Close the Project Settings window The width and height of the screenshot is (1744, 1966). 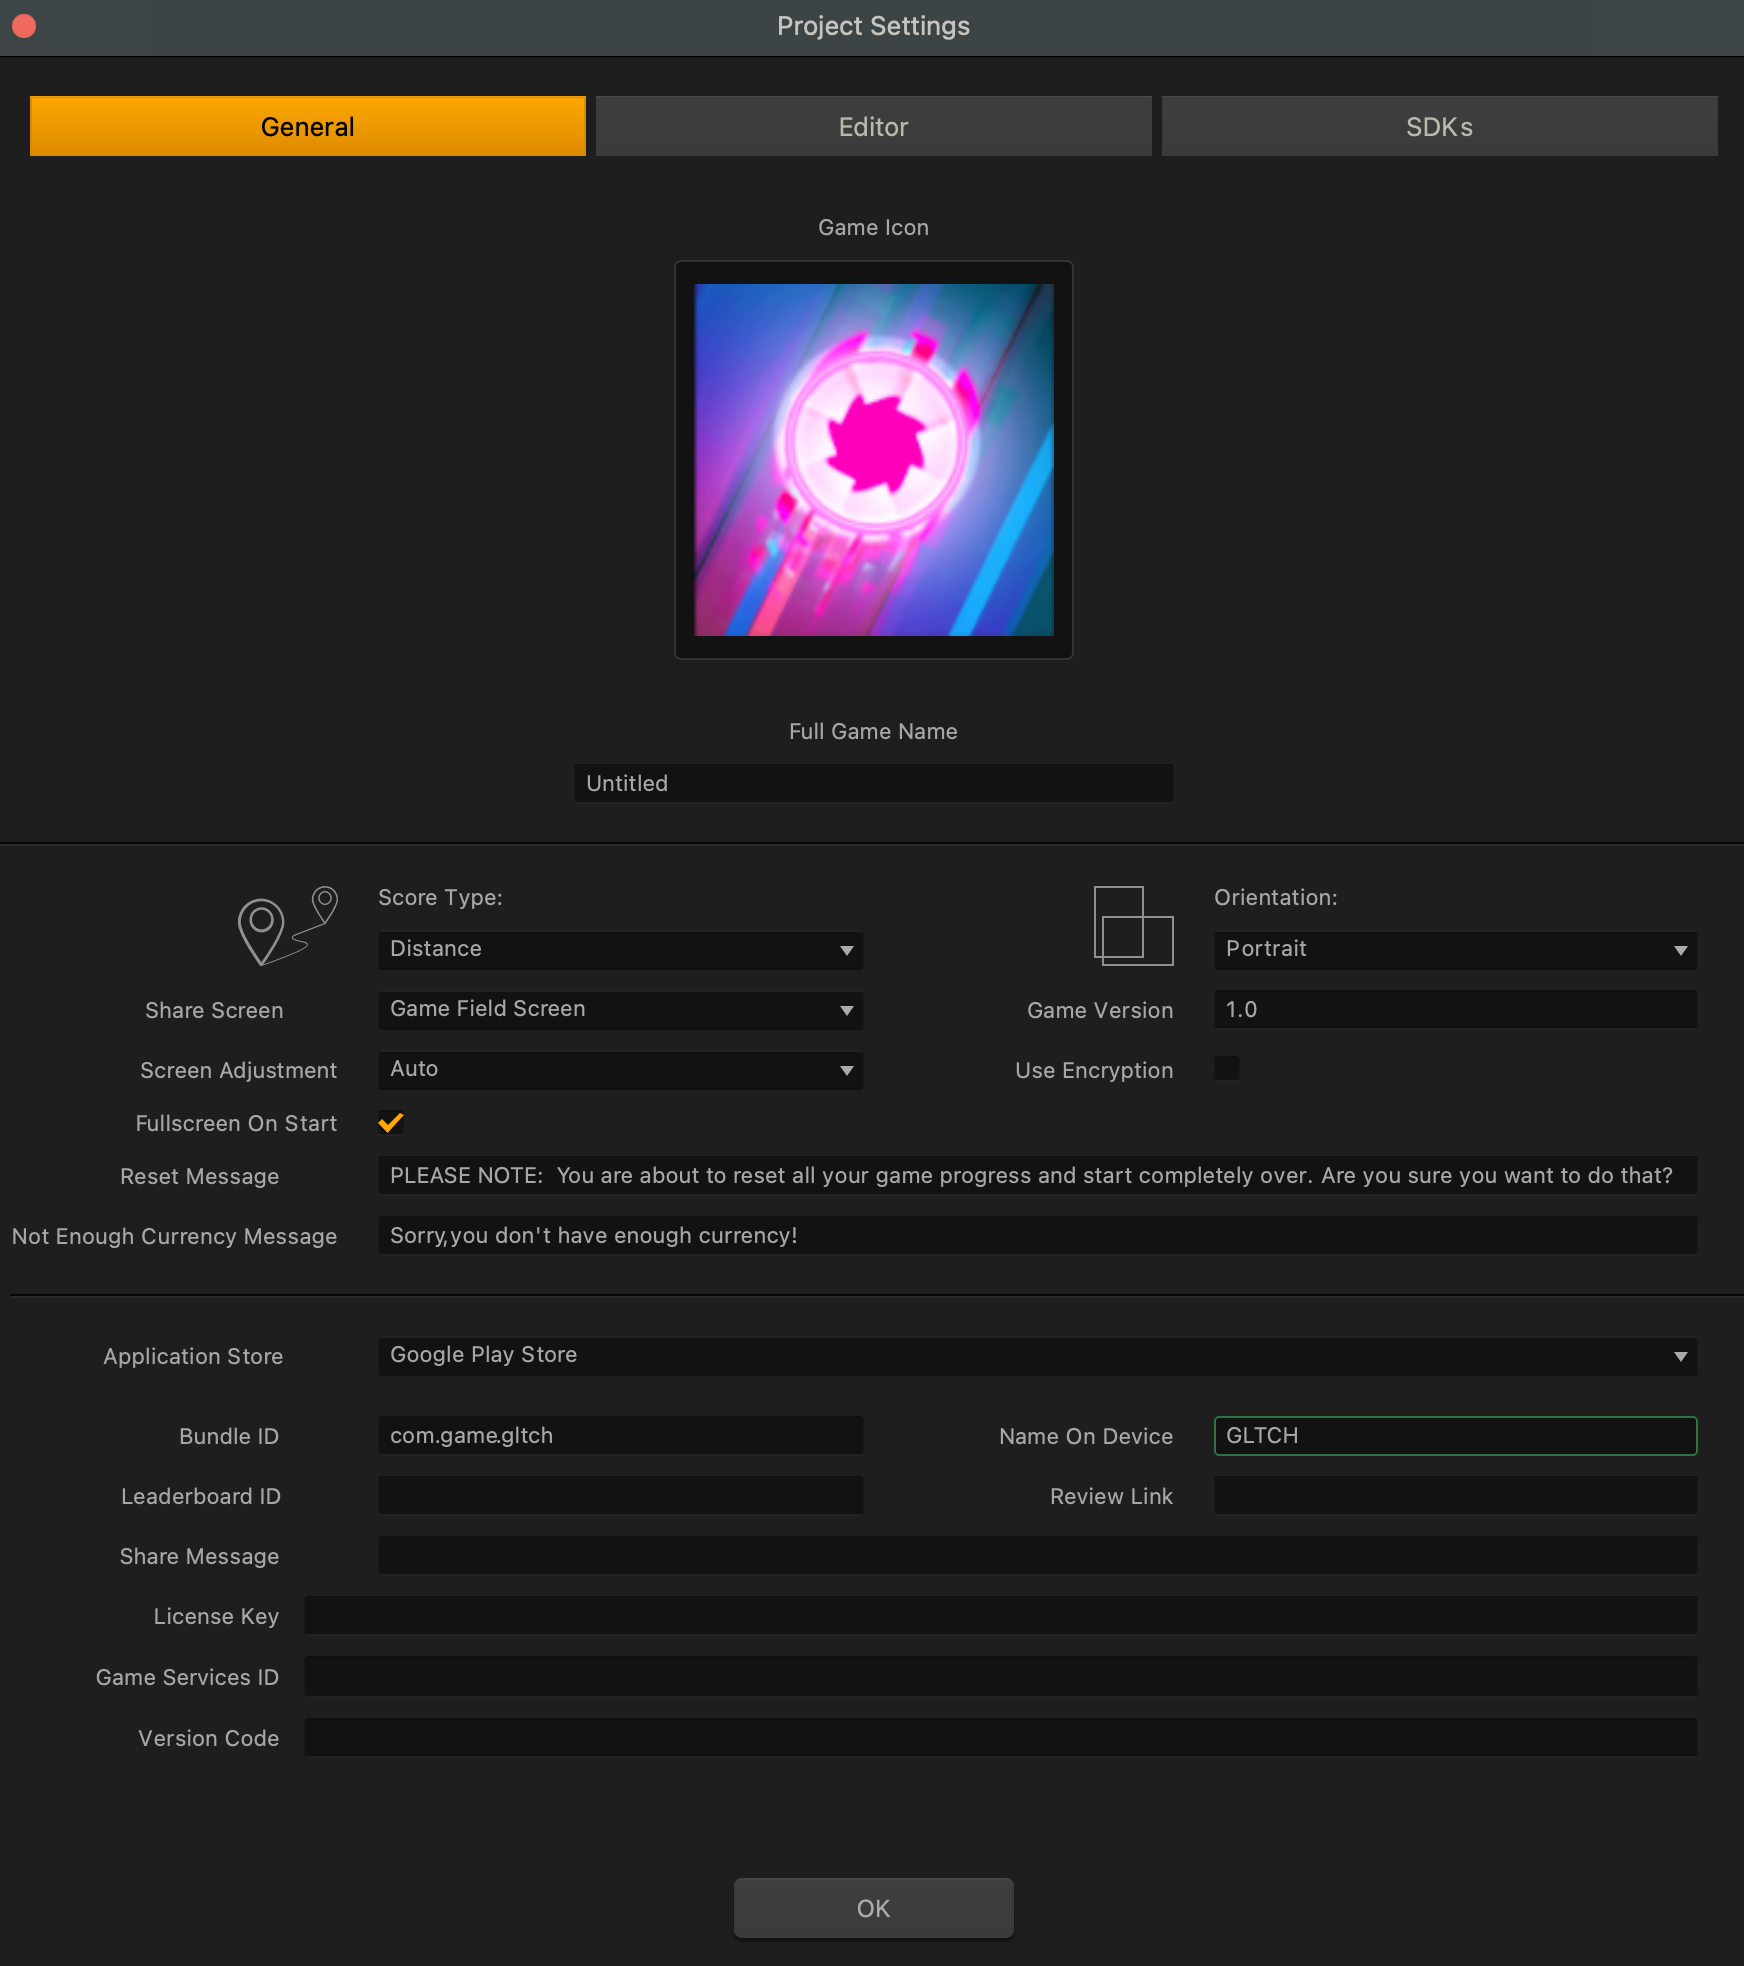[24, 26]
